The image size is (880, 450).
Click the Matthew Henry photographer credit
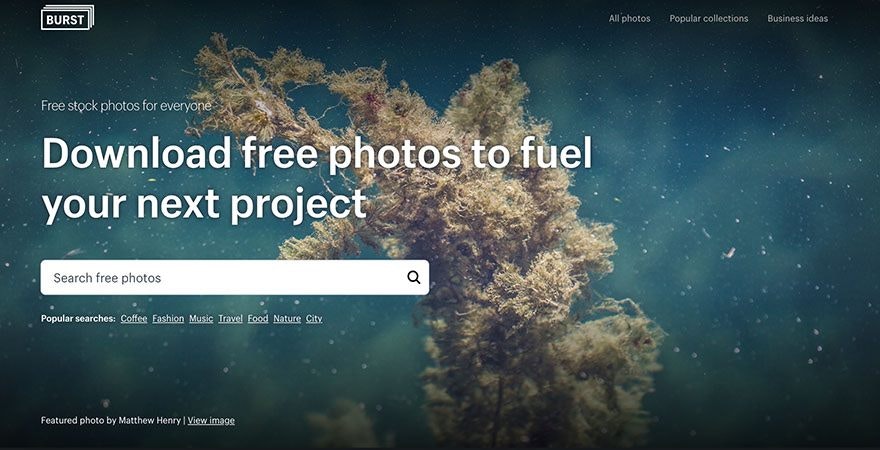click(150, 420)
